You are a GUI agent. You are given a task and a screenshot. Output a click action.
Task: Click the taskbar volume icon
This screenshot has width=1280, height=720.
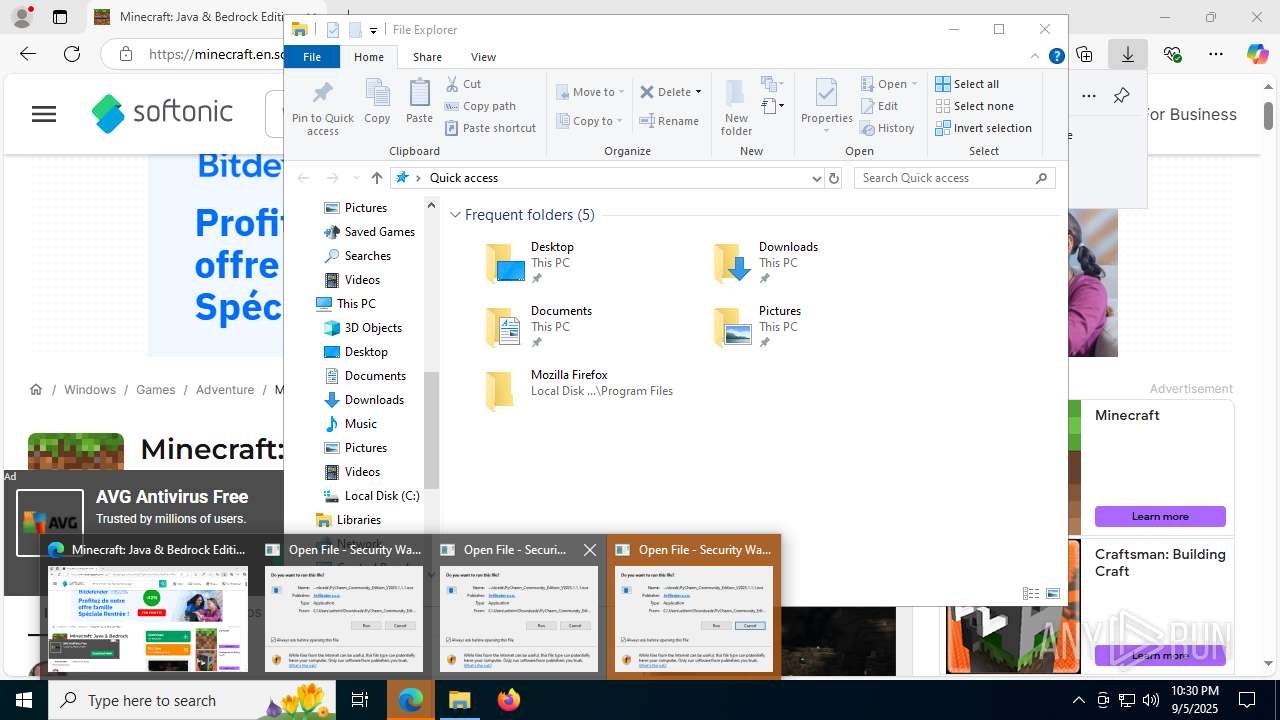[1151, 700]
